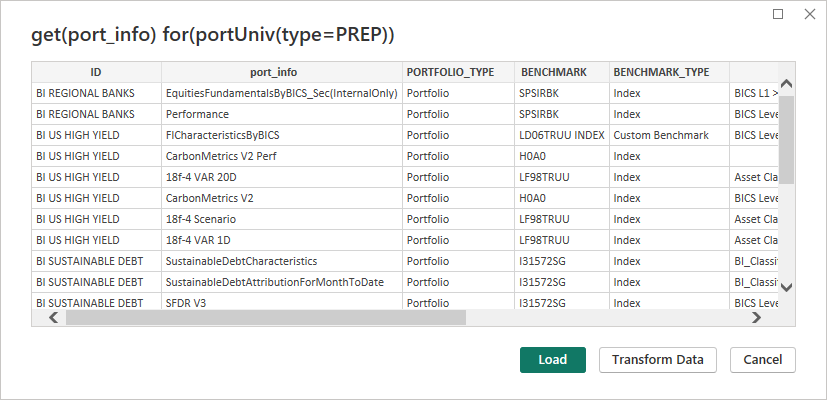Click BI REGIONAL BANKS in the Performance row
827x400 pixels.
97,114
